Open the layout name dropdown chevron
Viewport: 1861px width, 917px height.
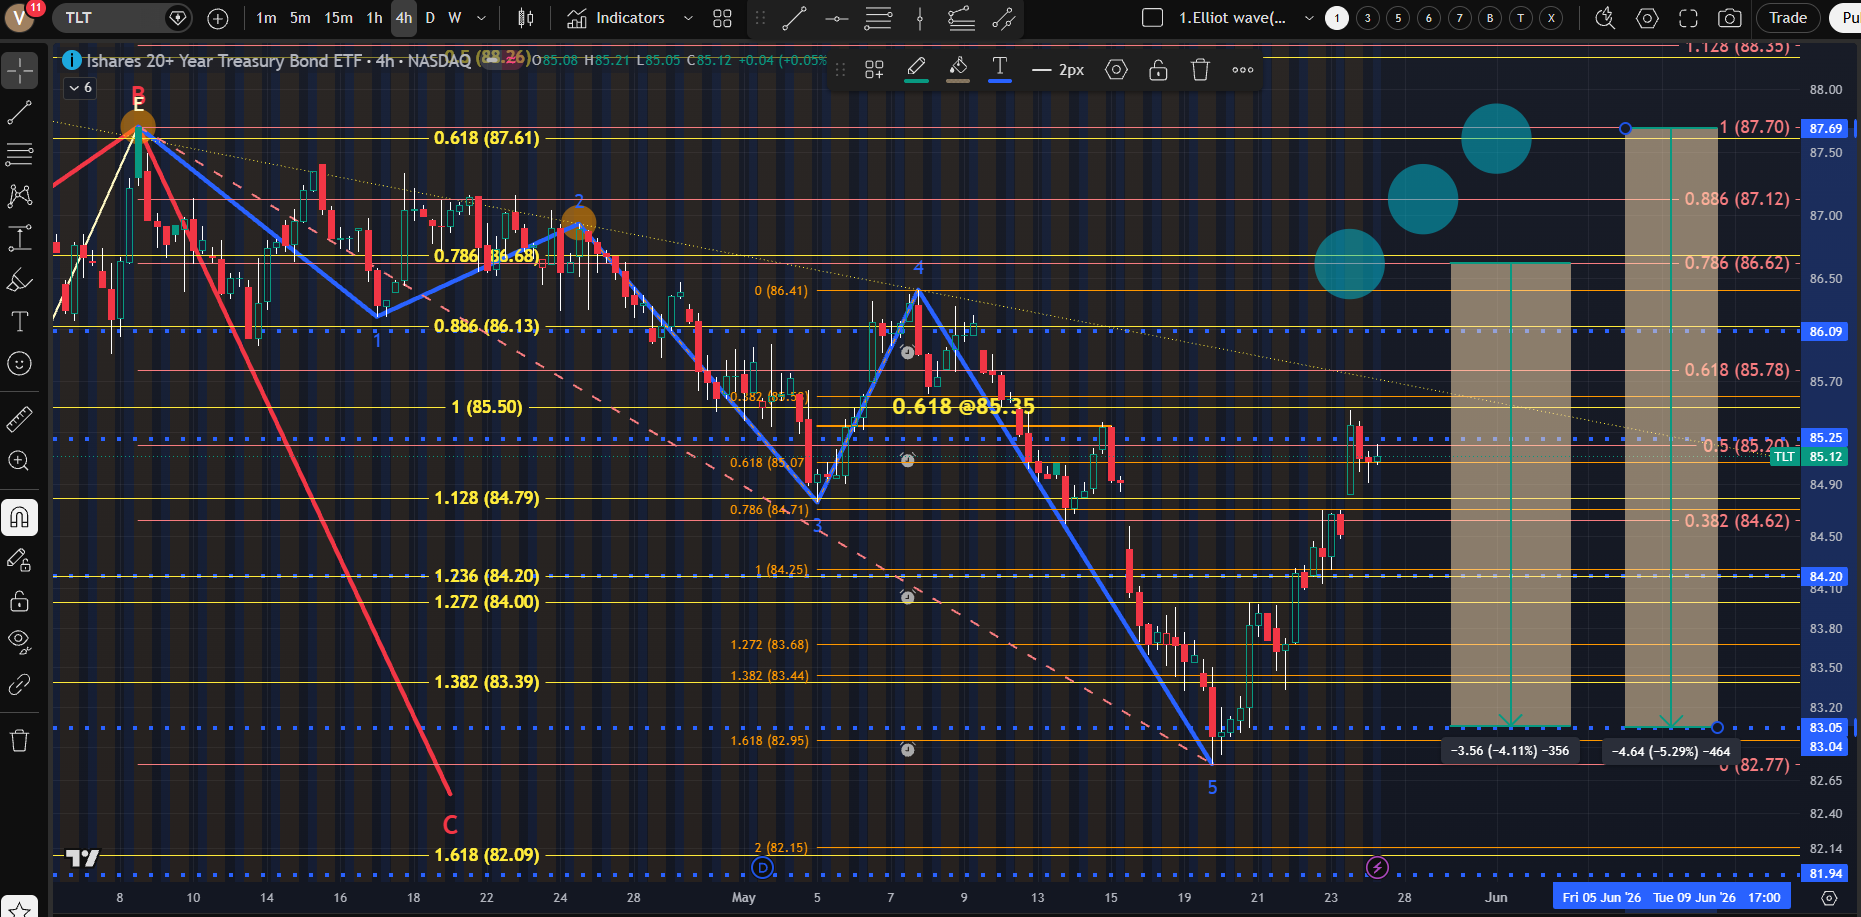tap(1308, 18)
